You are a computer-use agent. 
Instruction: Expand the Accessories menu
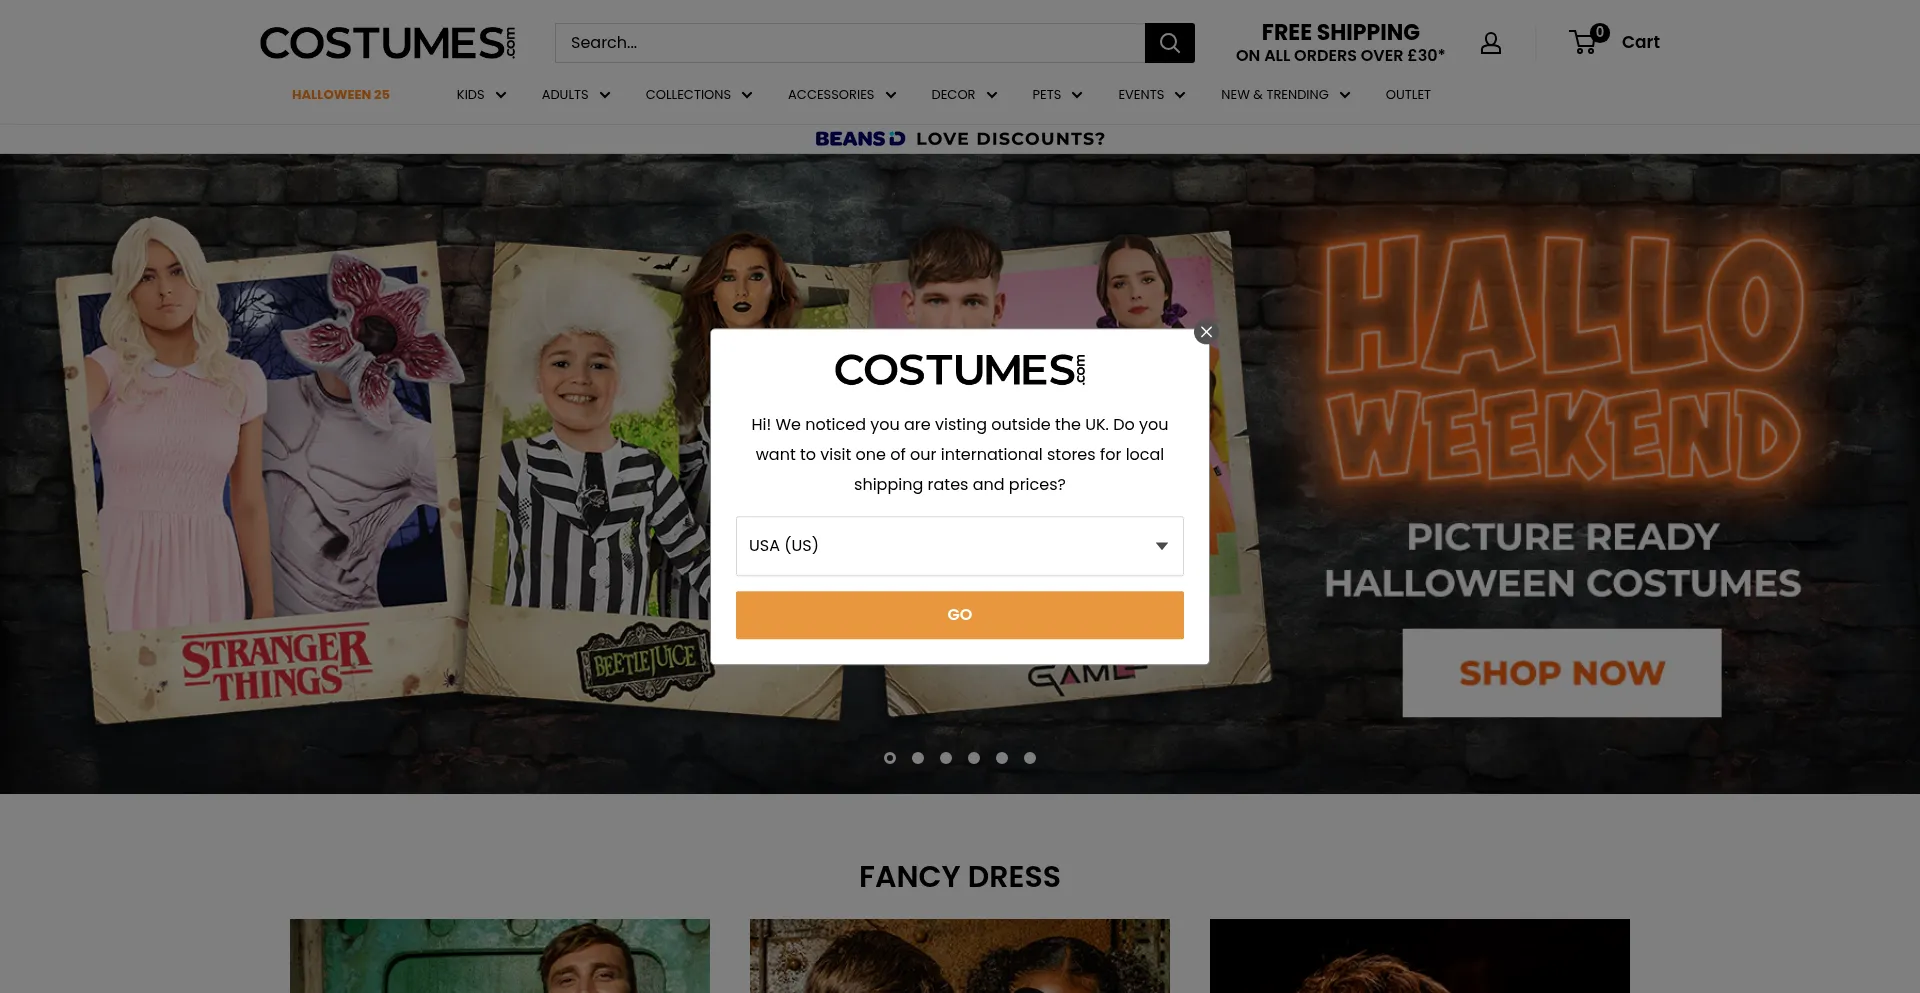pyautogui.click(x=841, y=95)
